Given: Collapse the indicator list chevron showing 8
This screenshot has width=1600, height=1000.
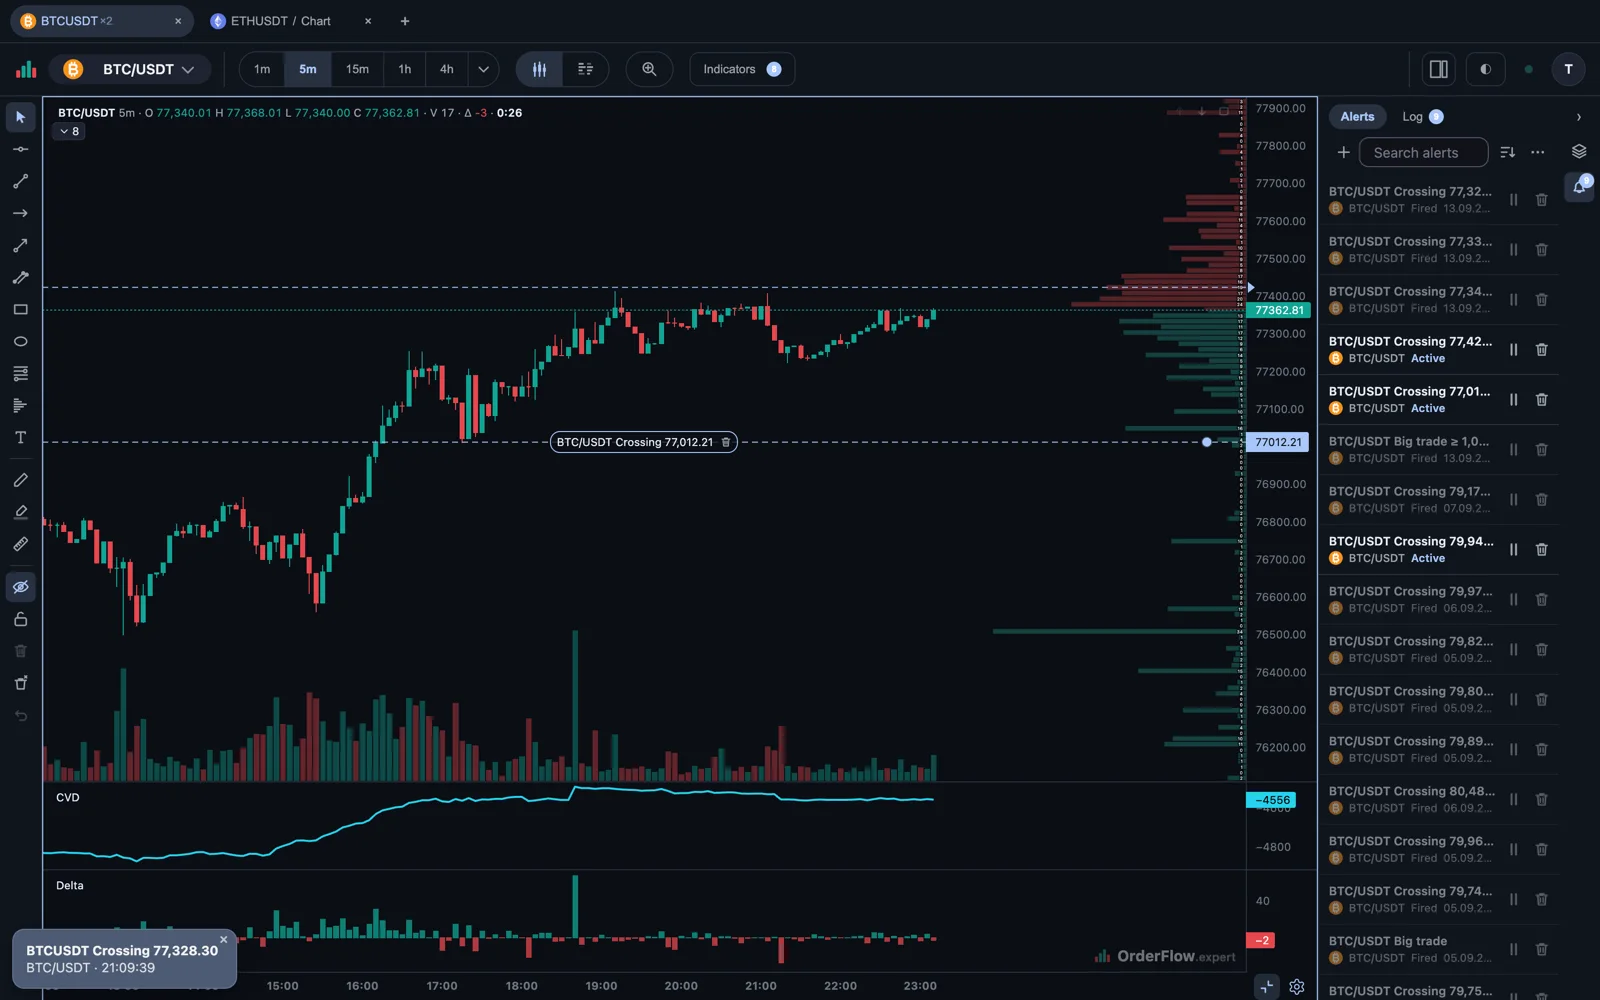Looking at the screenshot, I should [x=69, y=131].
